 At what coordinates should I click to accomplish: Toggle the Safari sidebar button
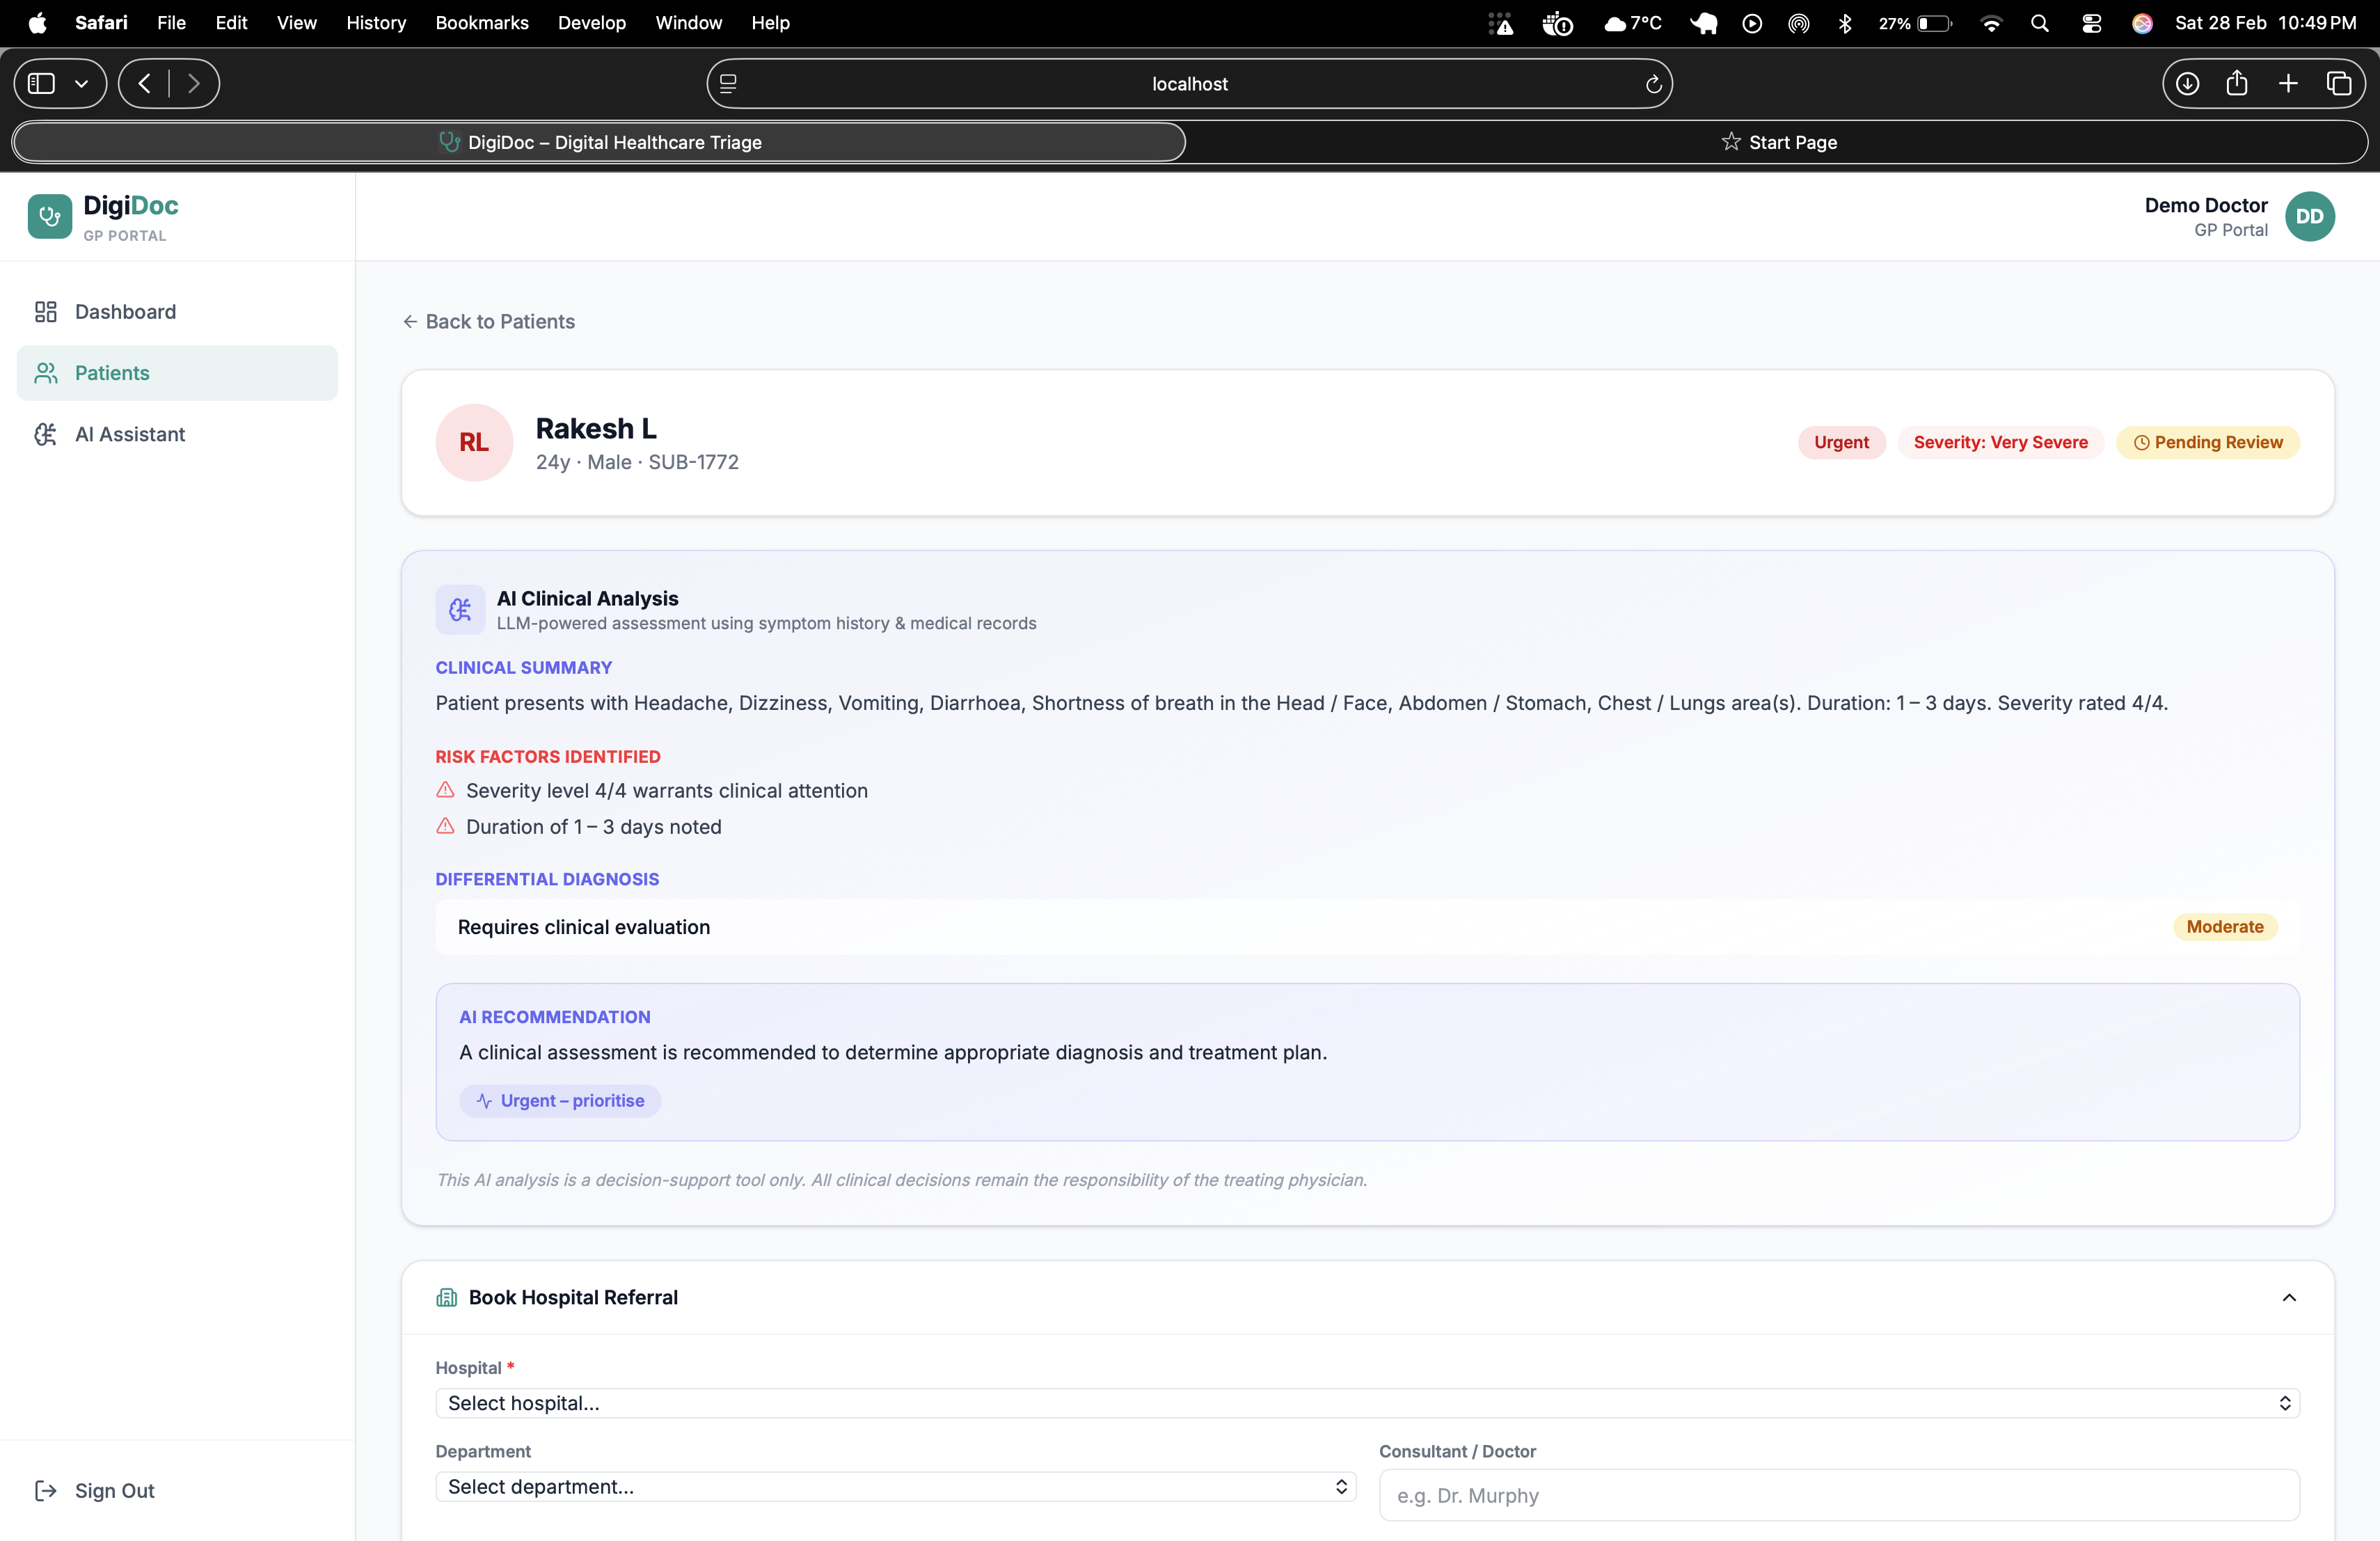(x=42, y=84)
